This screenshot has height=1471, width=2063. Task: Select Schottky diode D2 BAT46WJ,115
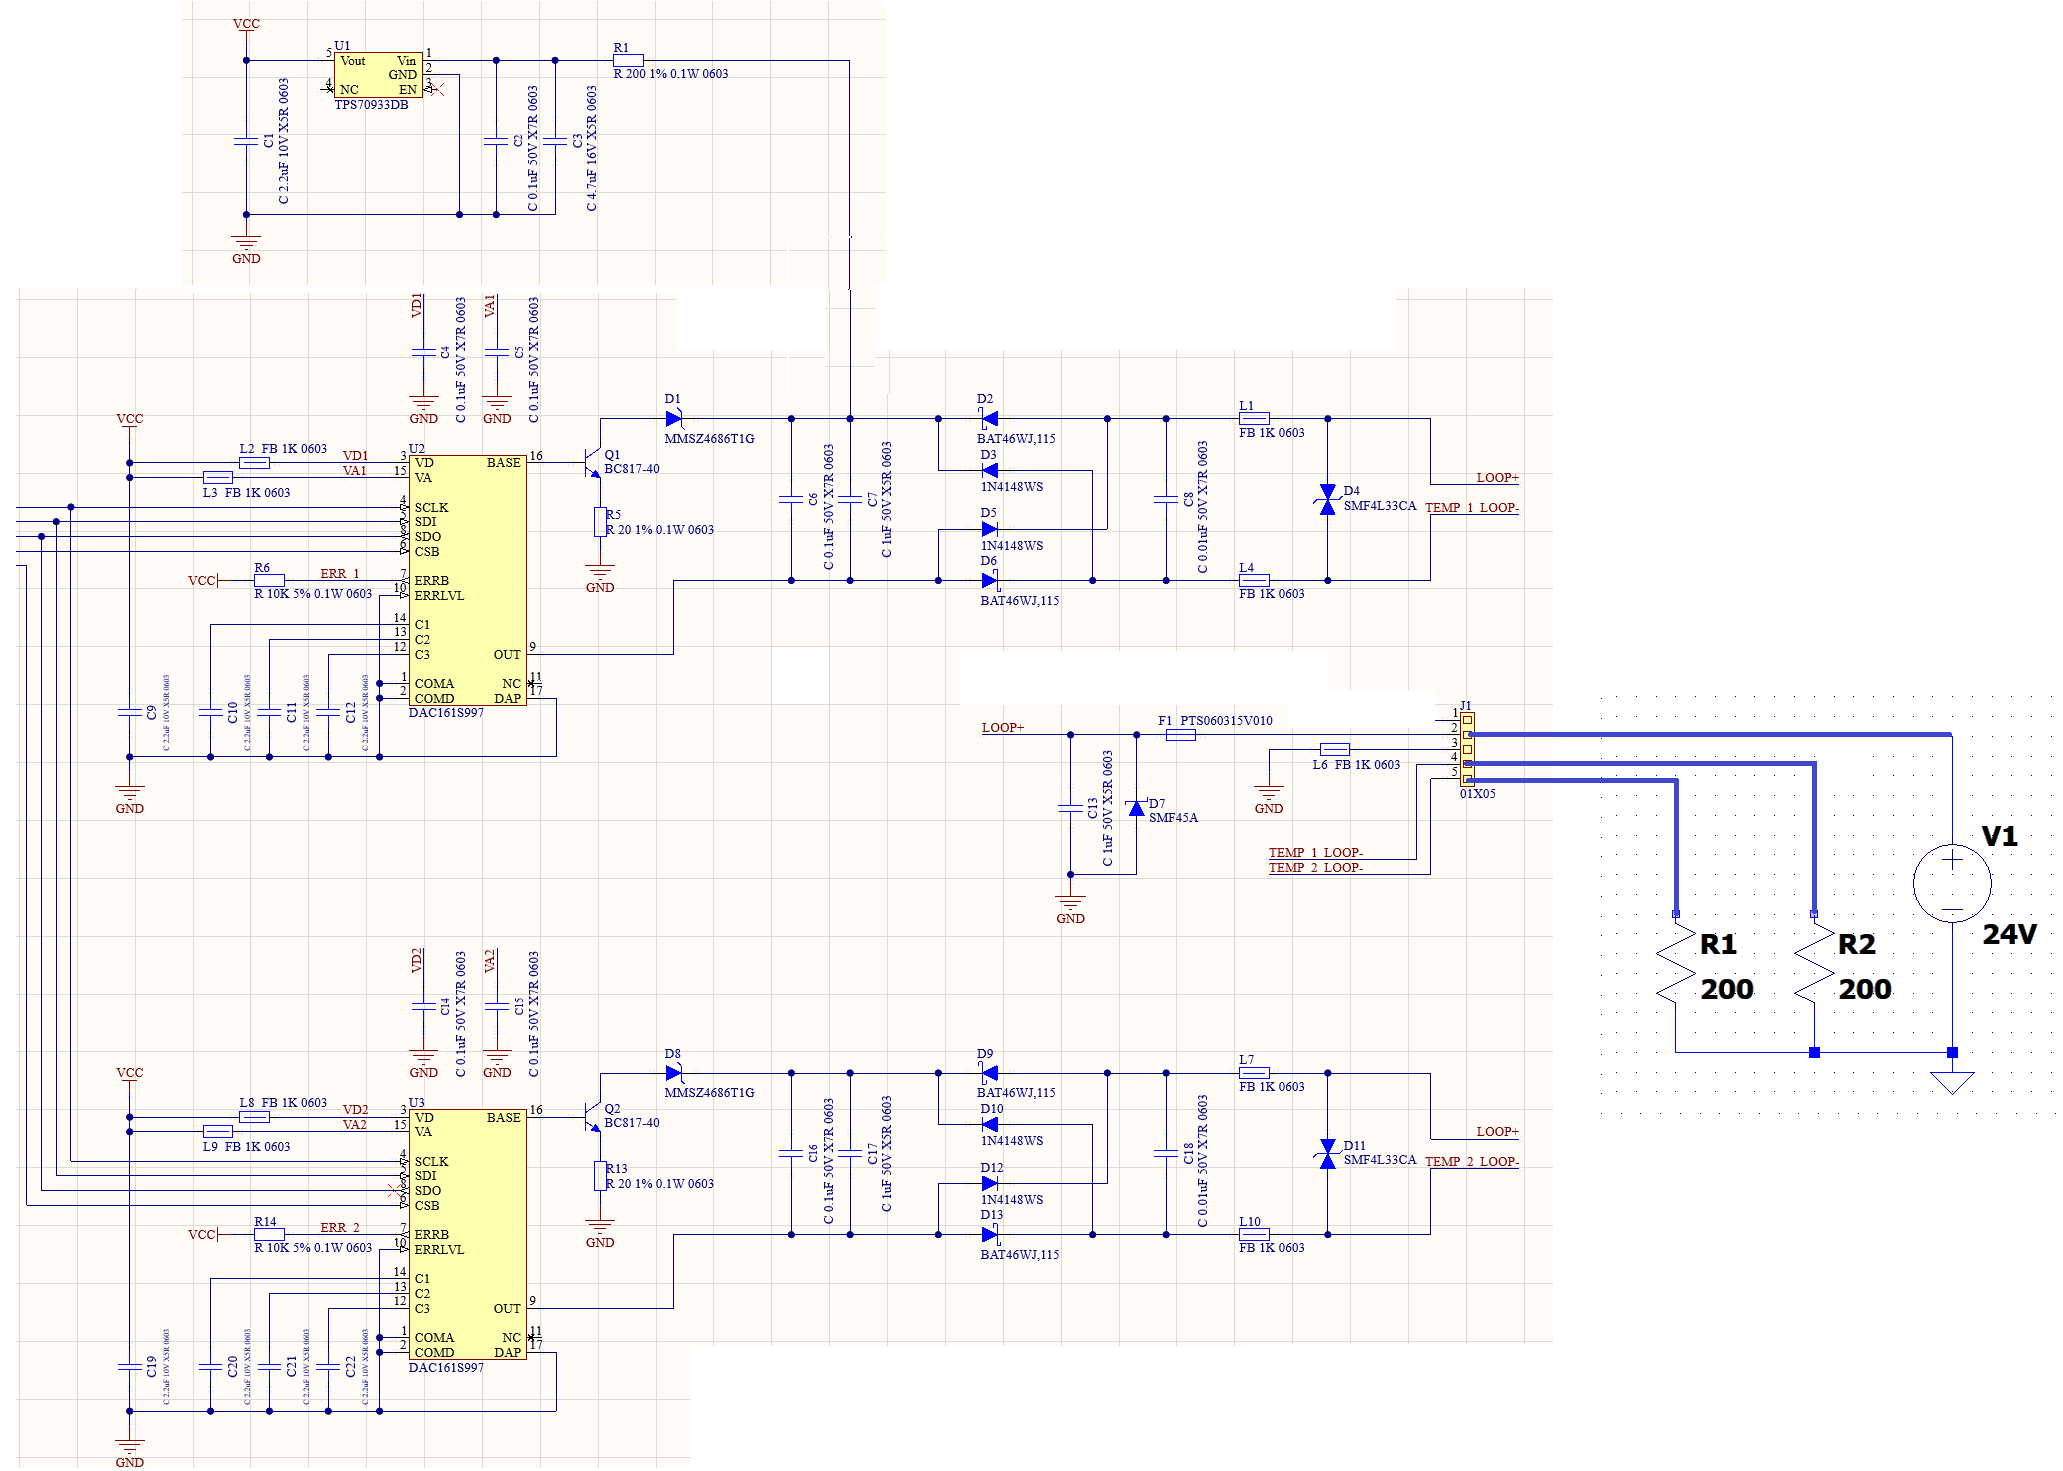(x=989, y=419)
